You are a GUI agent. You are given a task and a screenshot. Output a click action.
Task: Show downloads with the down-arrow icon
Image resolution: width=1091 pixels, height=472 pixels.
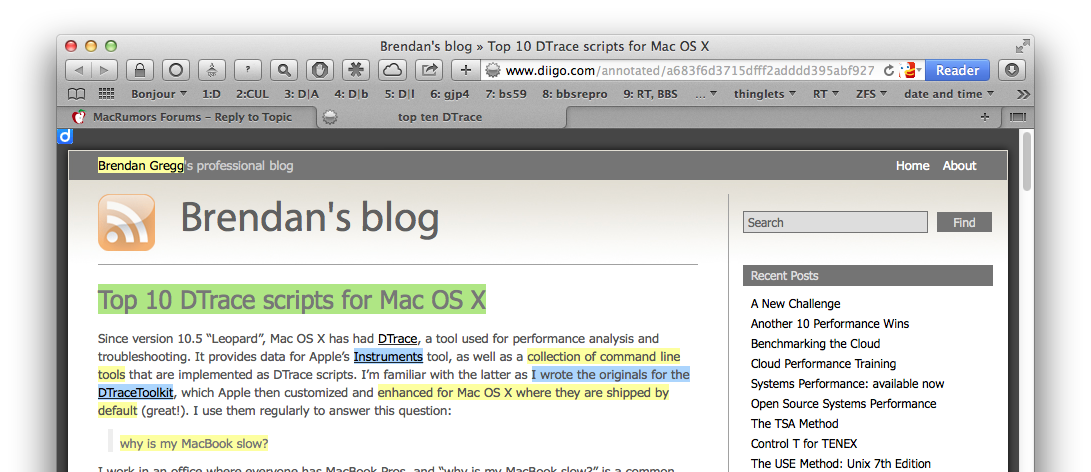point(1012,70)
